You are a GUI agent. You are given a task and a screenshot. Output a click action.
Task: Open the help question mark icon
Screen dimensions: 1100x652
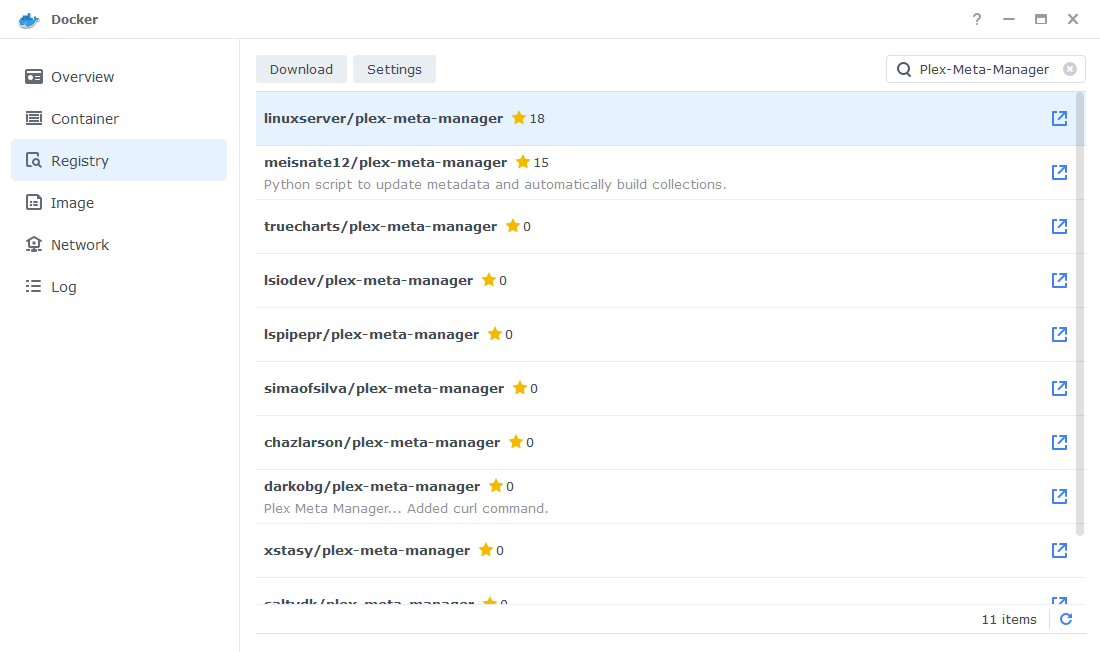click(x=977, y=19)
